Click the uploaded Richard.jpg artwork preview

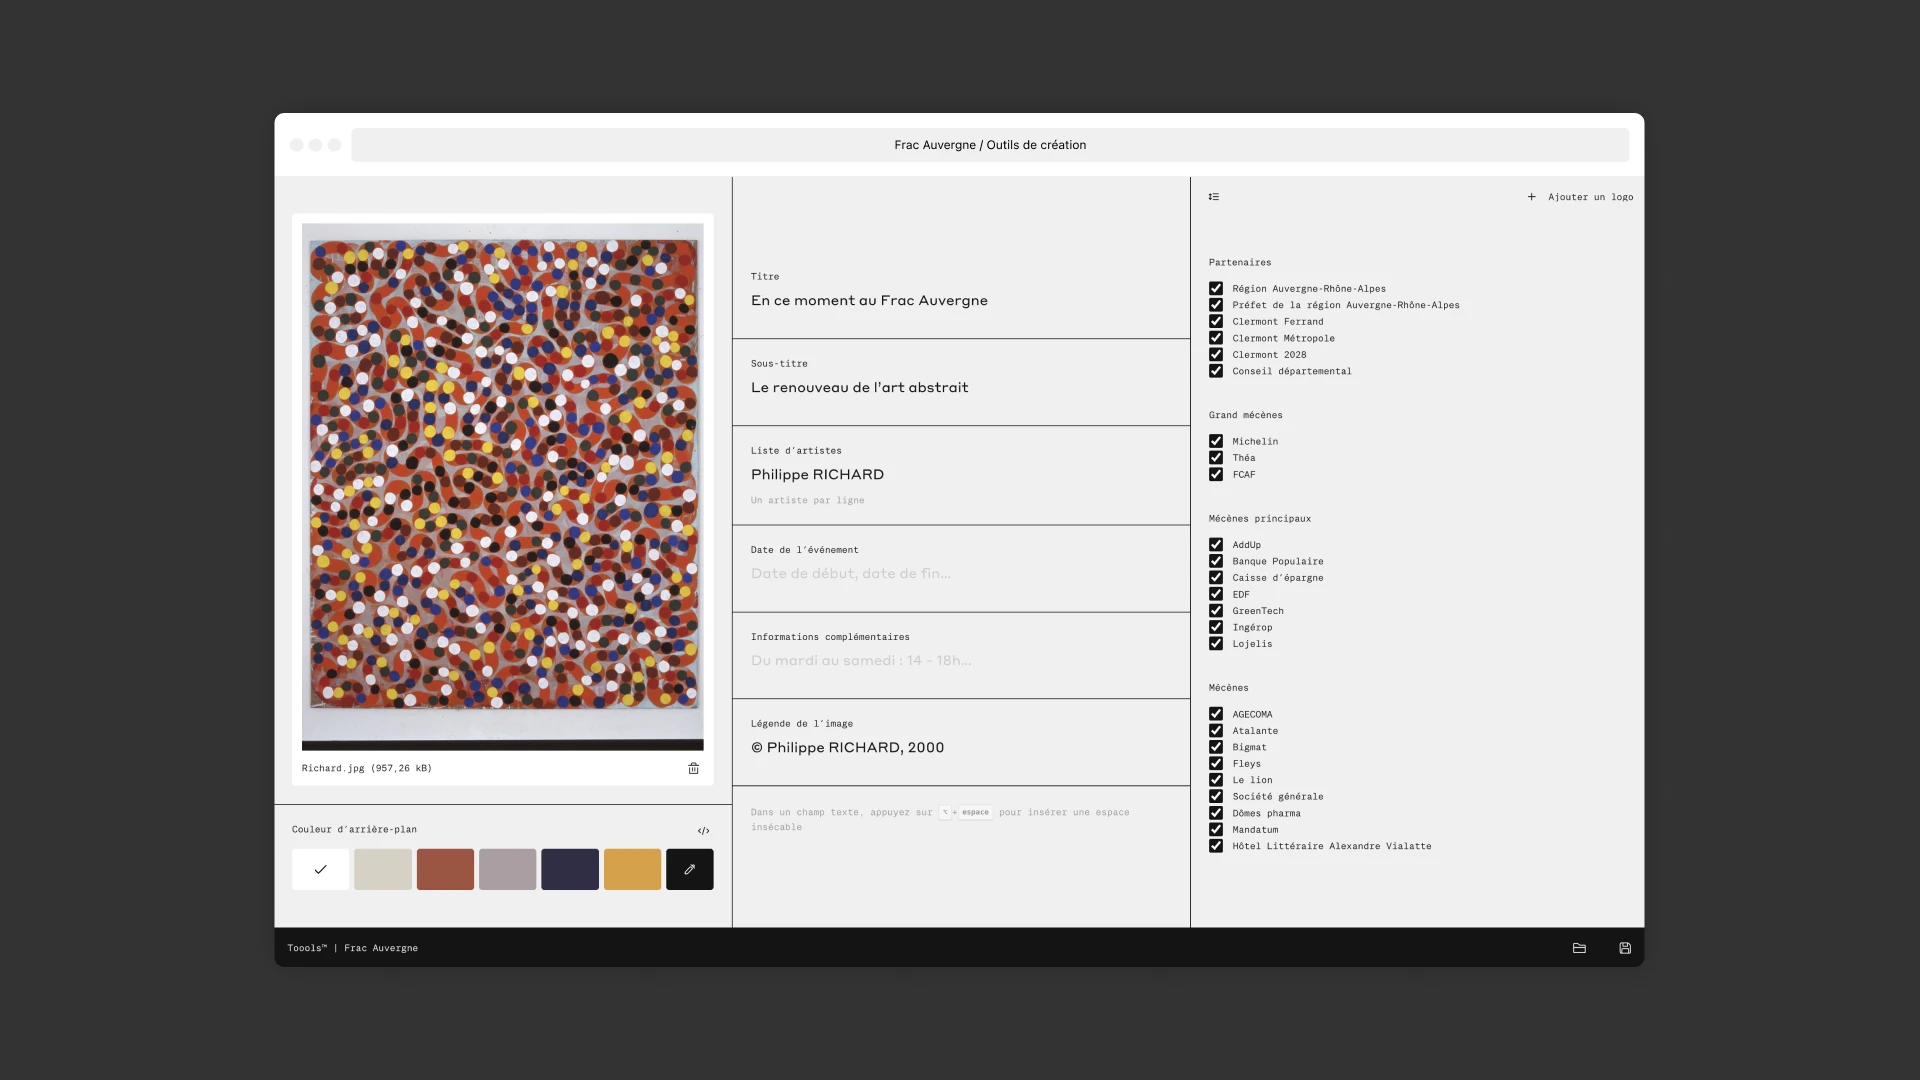click(502, 487)
